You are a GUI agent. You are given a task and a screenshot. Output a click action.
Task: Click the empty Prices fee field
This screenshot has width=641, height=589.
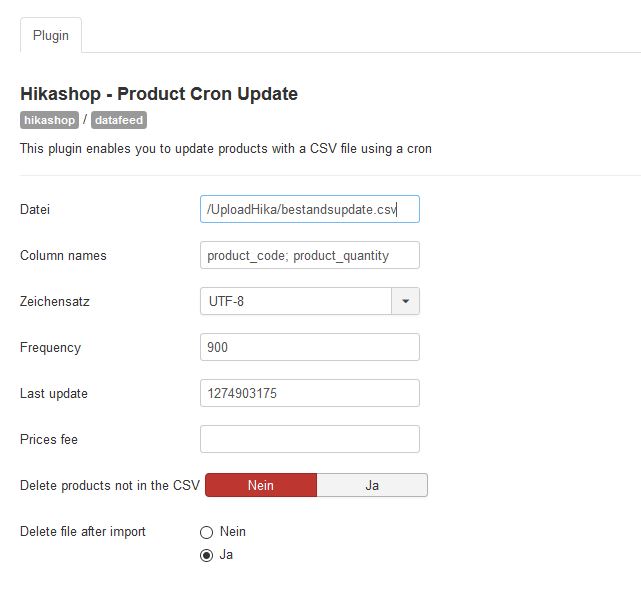coord(309,439)
